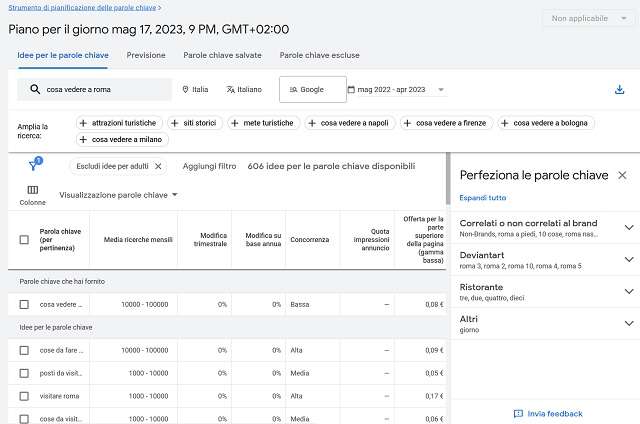Expand the Deviantart refinement section
The height and width of the screenshot is (424, 640).
pyautogui.click(x=628, y=259)
